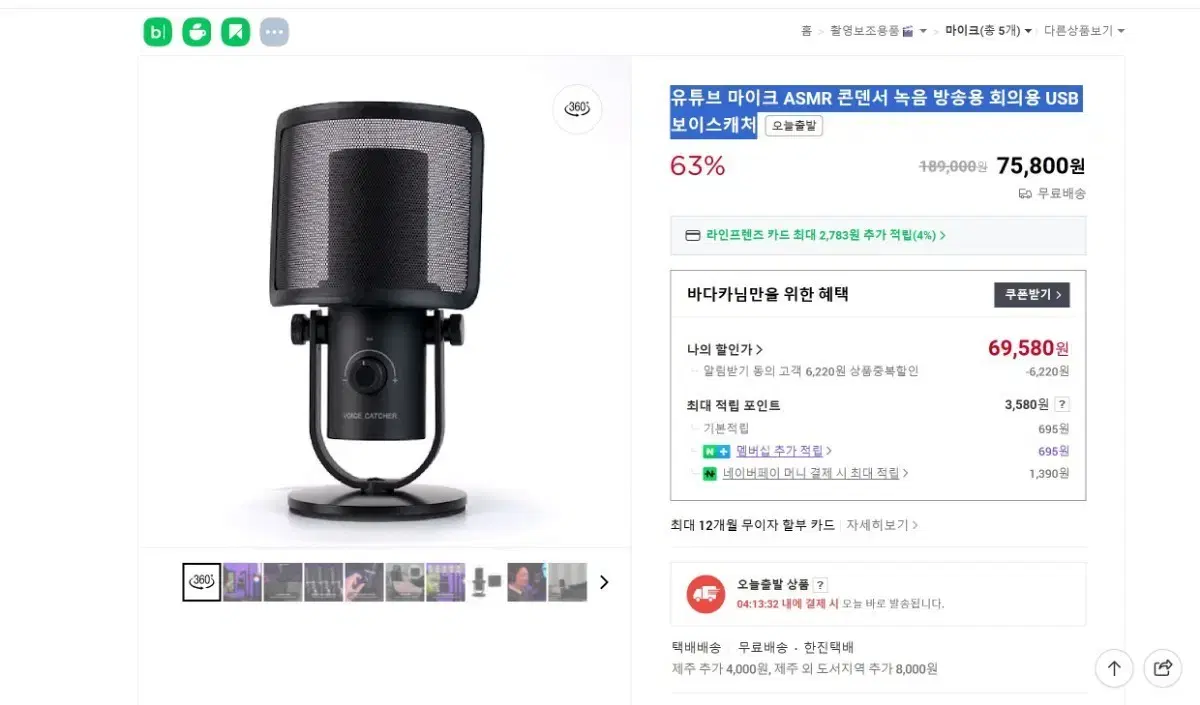Click the scroll-to-top arrow button
Viewport: 1200px width, 705px height.
click(x=1114, y=668)
